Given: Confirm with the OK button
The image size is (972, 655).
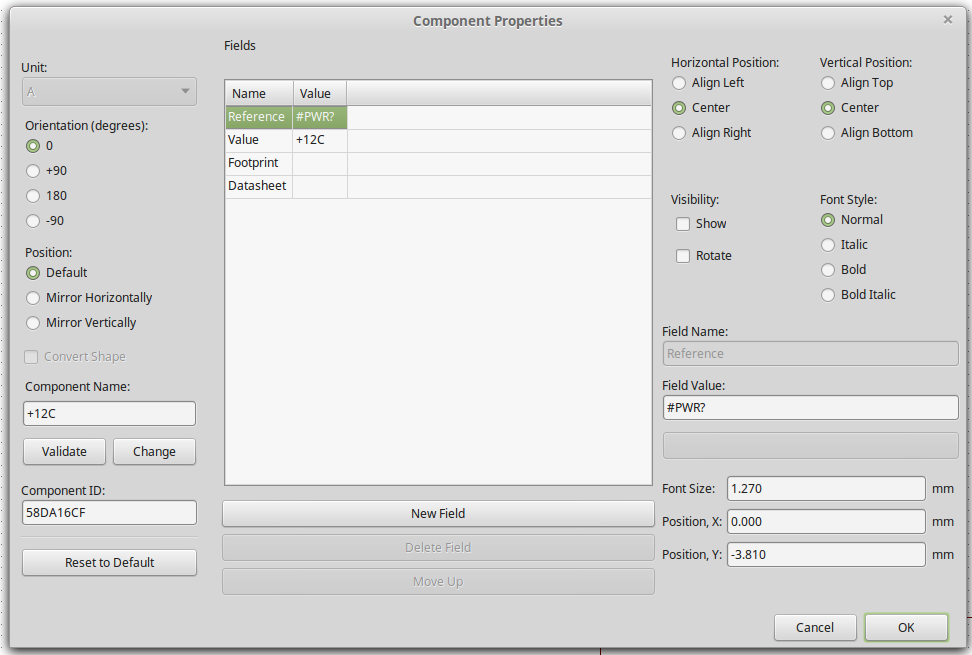Looking at the screenshot, I should click(x=905, y=627).
